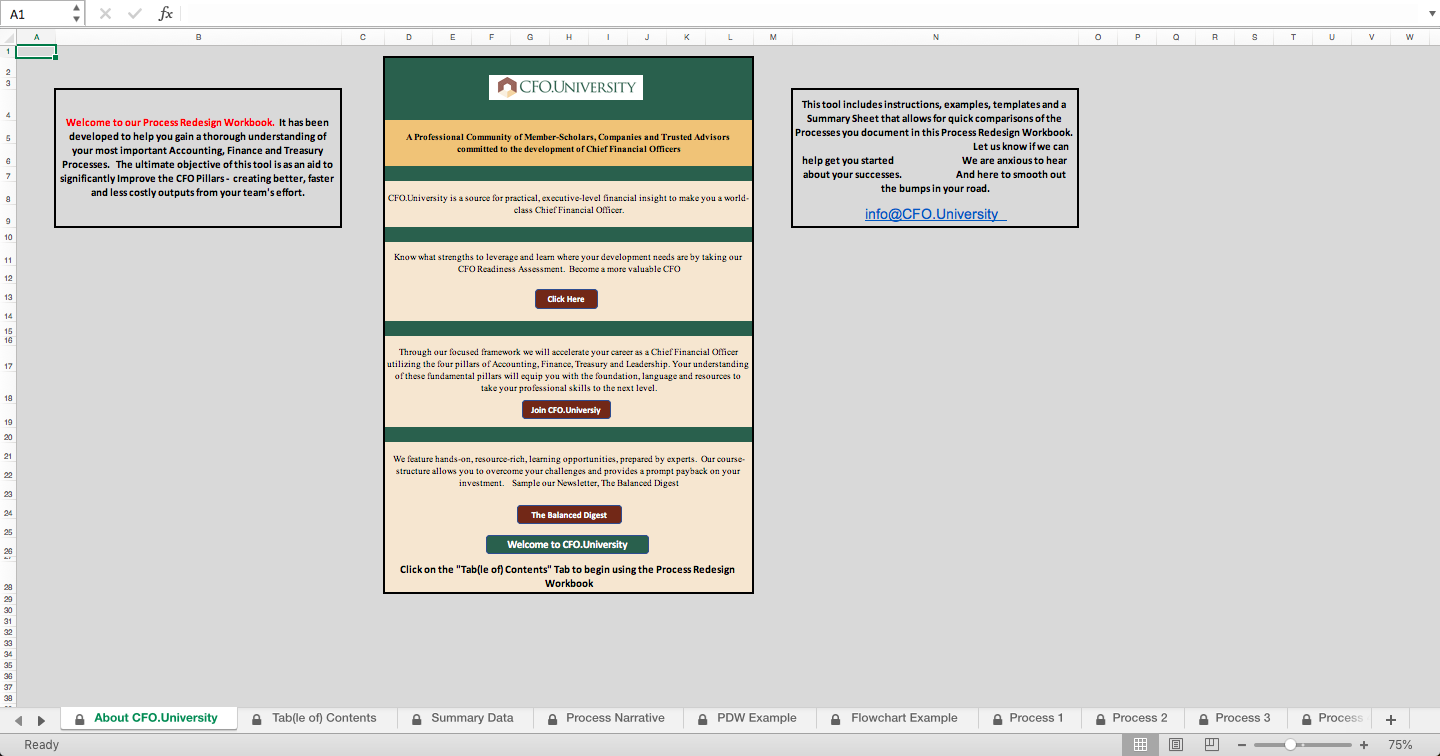Click the Name Box showing A1
This screenshot has height=756, width=1440.
[36, 14]
